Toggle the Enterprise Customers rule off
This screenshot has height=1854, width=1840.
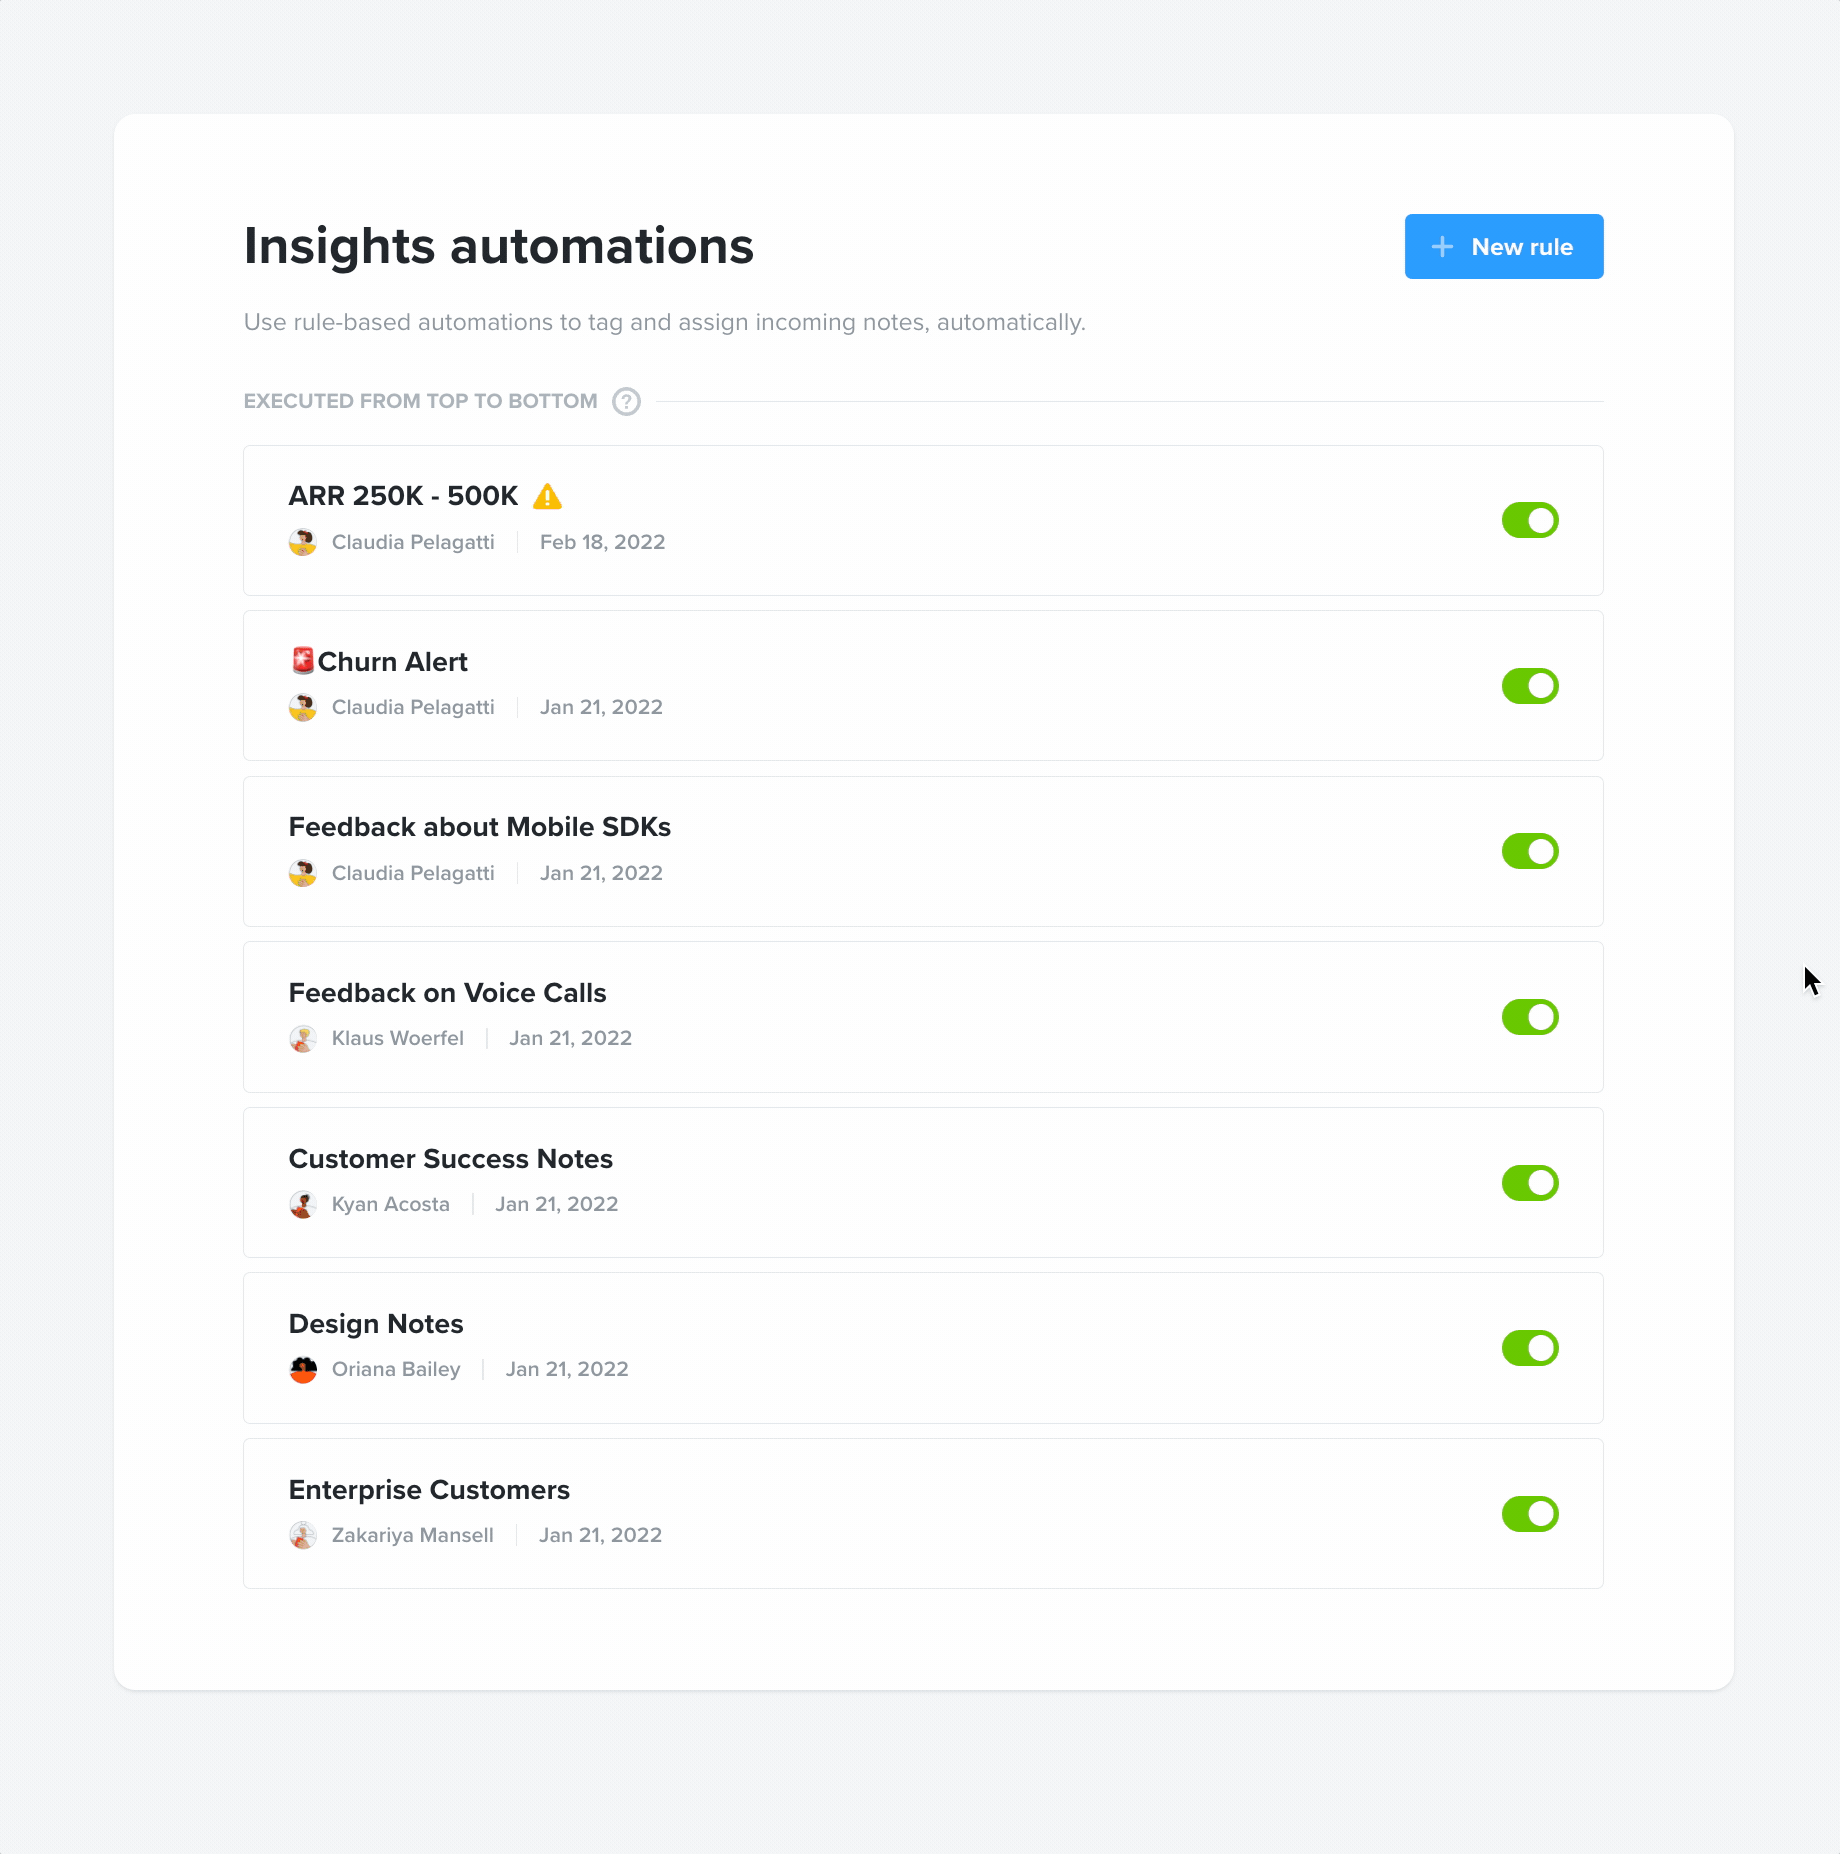[x=1530, y=1514]
